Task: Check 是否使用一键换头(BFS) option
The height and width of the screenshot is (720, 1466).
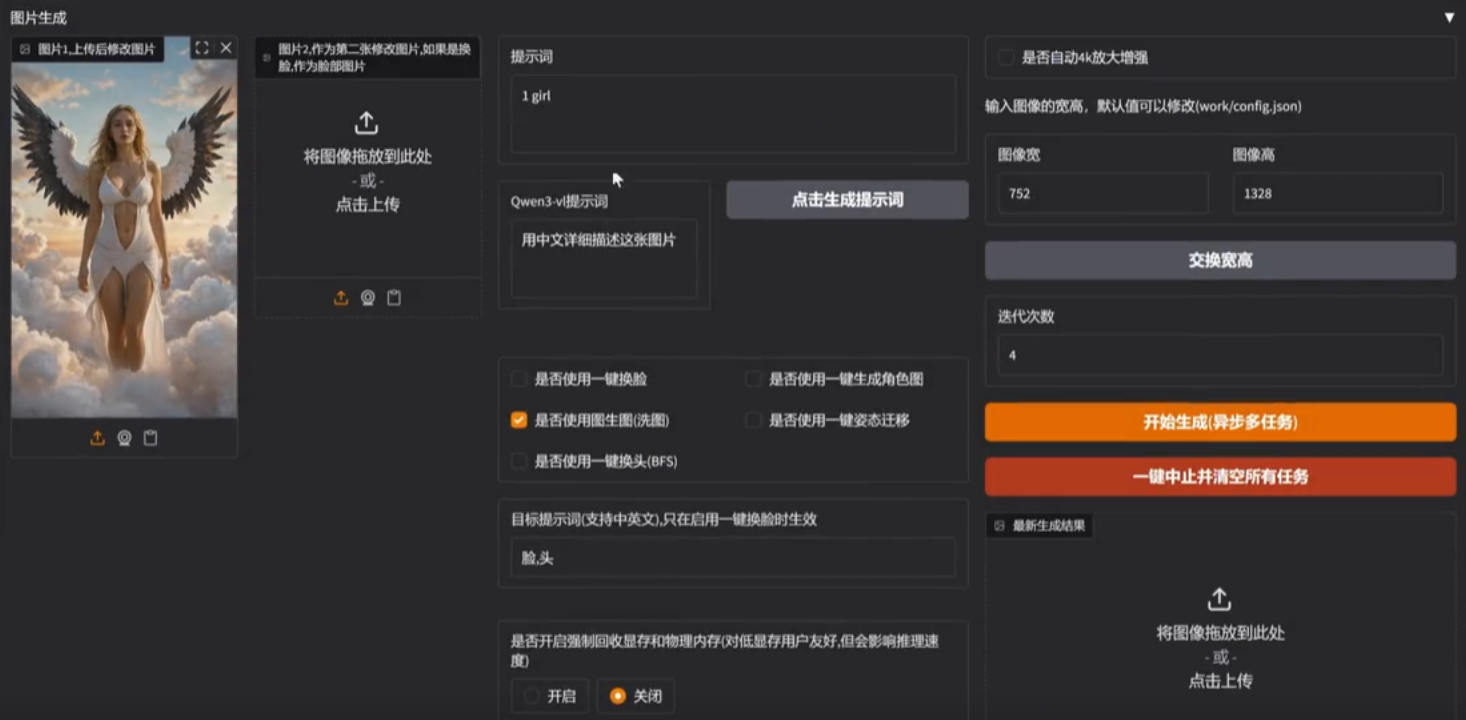Action: tap(519, 461)
